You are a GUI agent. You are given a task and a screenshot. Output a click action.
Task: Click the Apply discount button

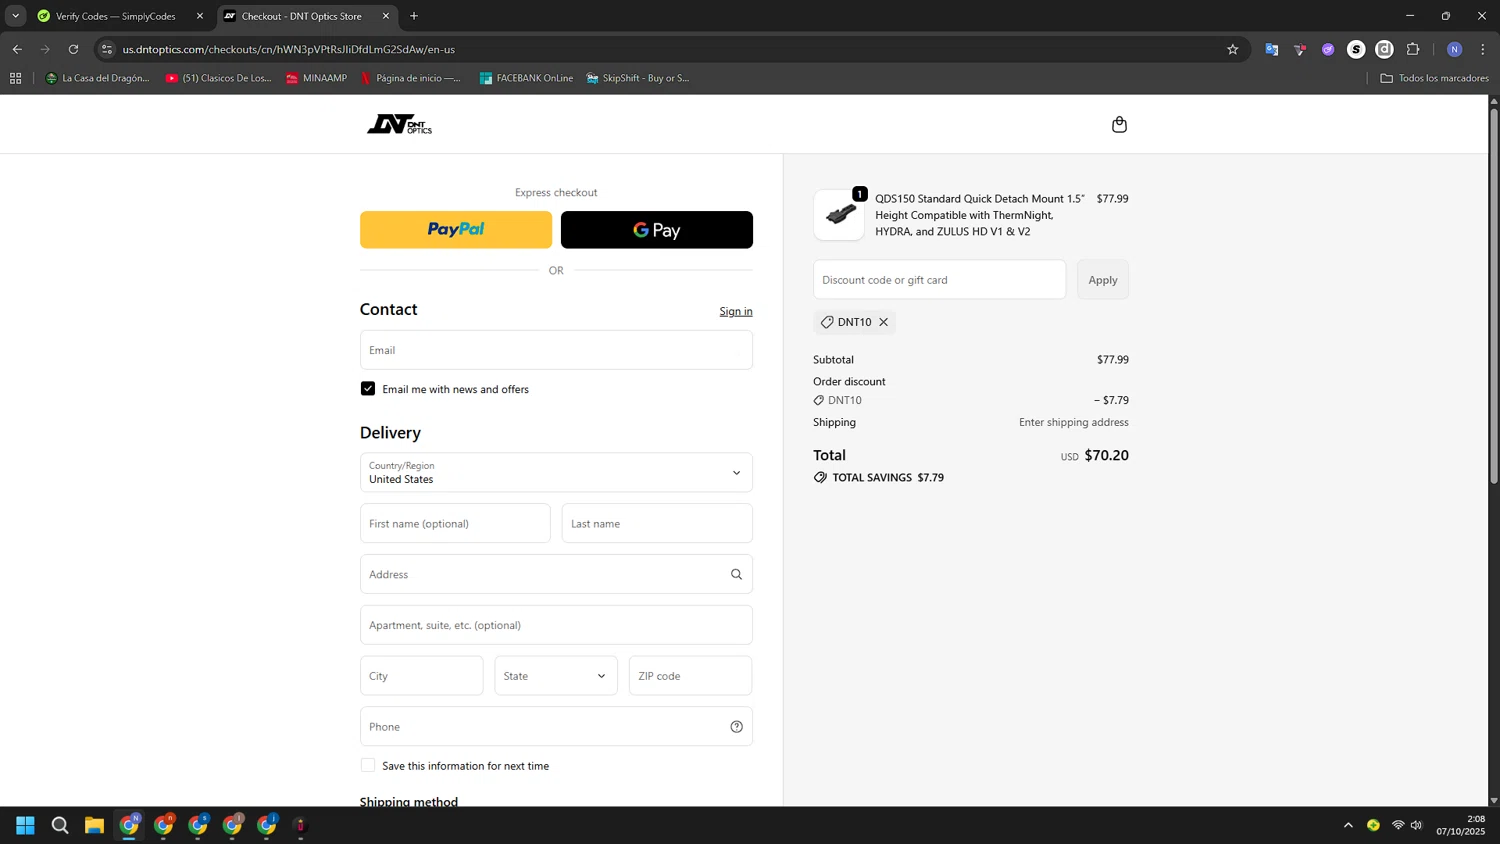(1103, 280)
